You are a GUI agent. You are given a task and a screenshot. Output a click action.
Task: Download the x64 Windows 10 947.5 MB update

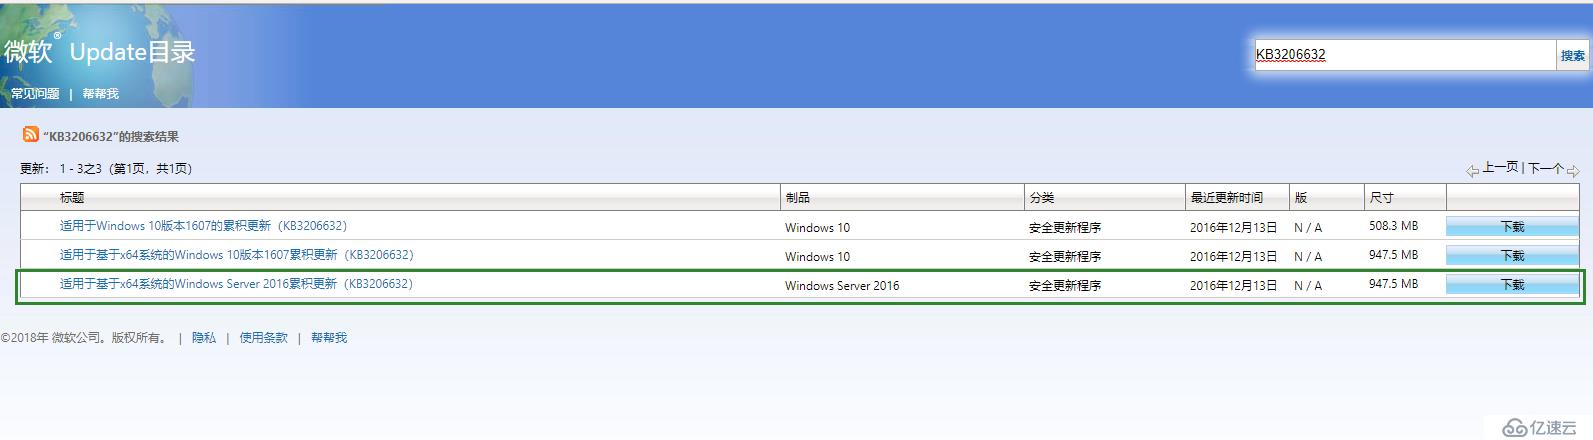pyautogui.click(x=1512, y=256)
